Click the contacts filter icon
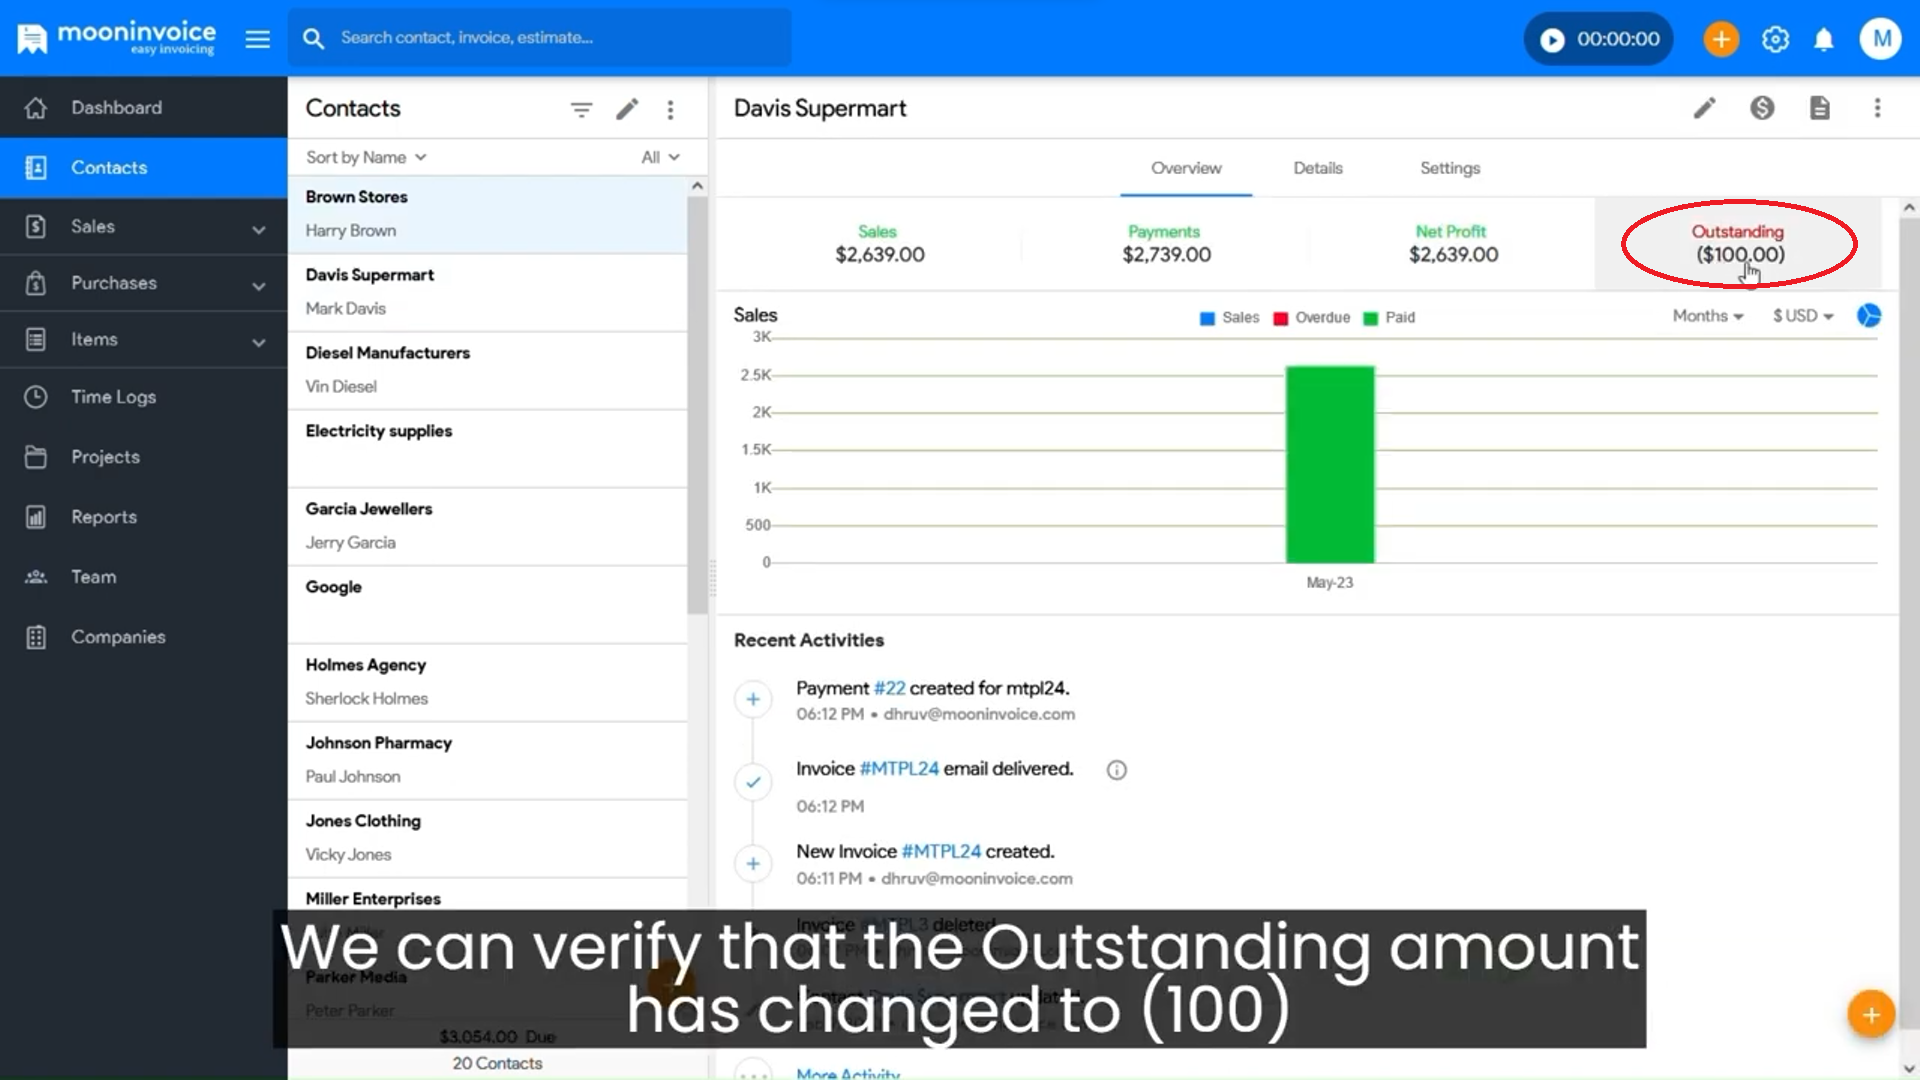 (581, 109)
